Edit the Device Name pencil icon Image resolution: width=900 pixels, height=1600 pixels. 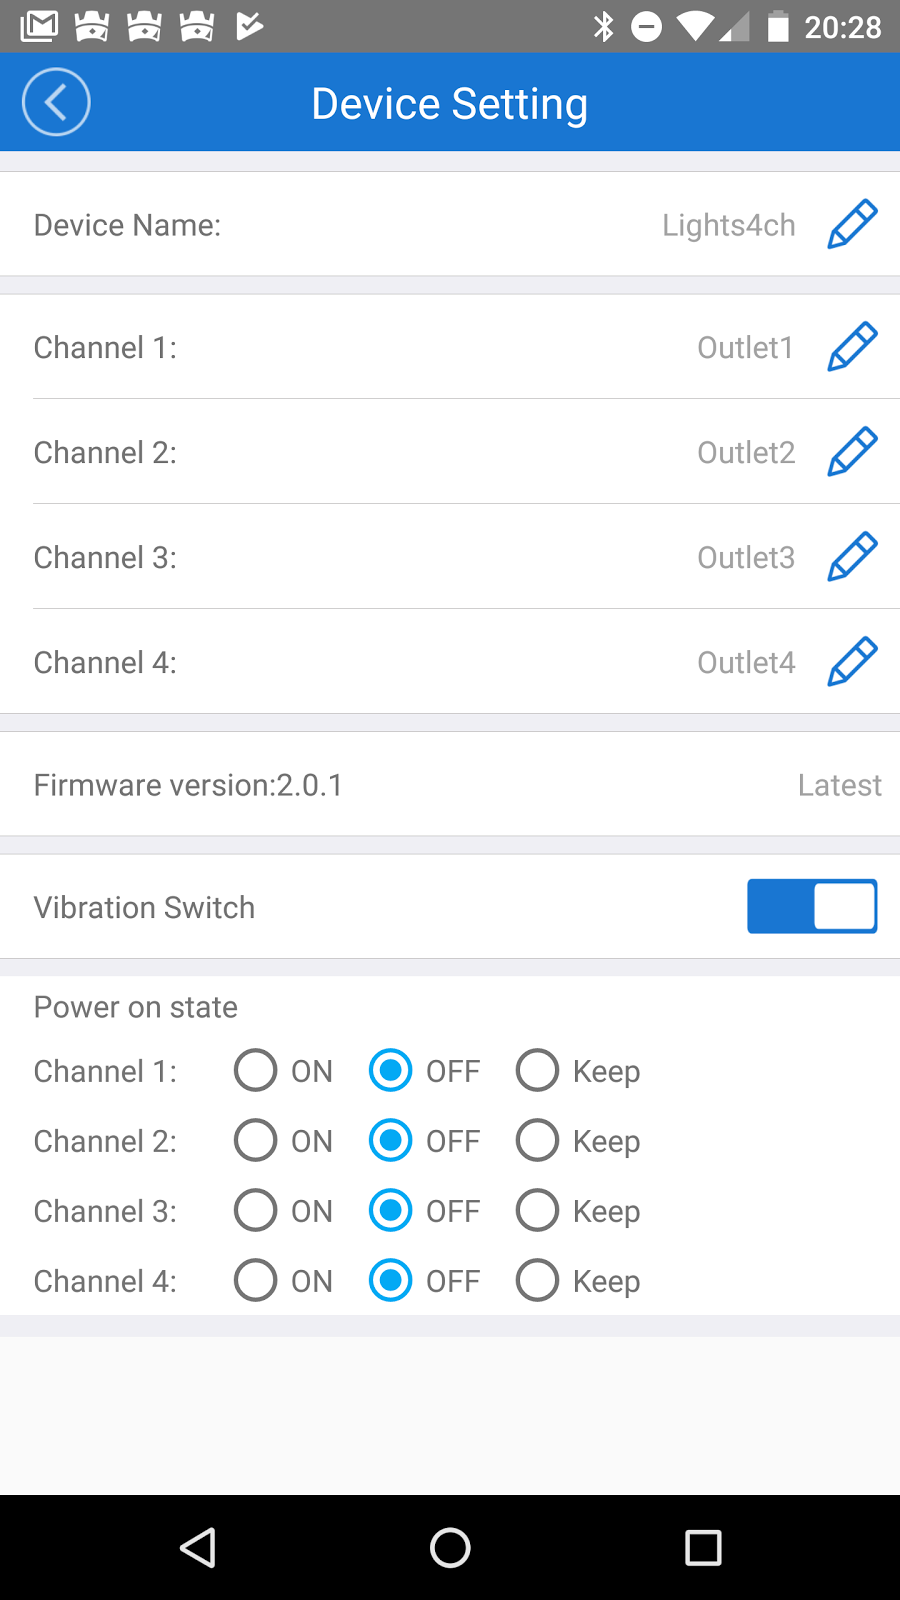pos(852,224)
